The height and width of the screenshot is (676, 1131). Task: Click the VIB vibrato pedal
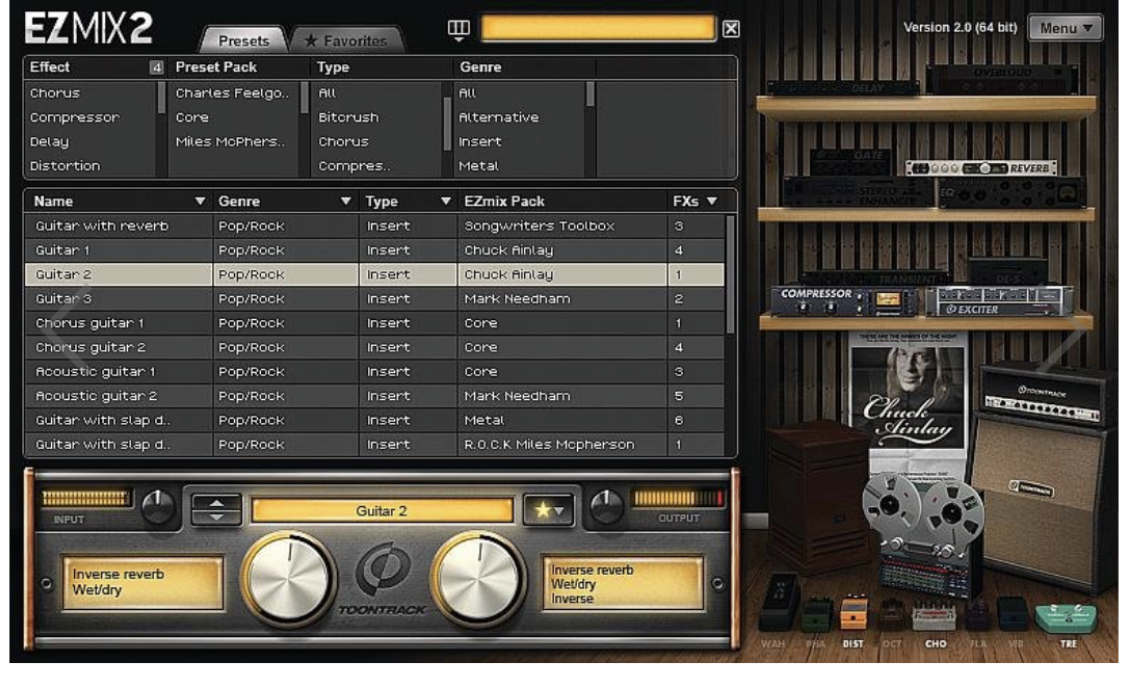(x=1013, y=613)
